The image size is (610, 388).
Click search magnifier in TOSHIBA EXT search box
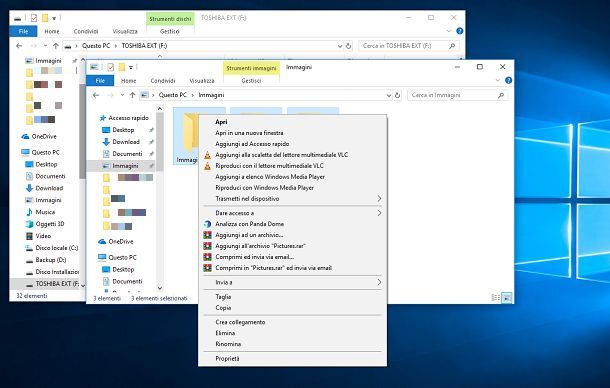coord(452,46)
